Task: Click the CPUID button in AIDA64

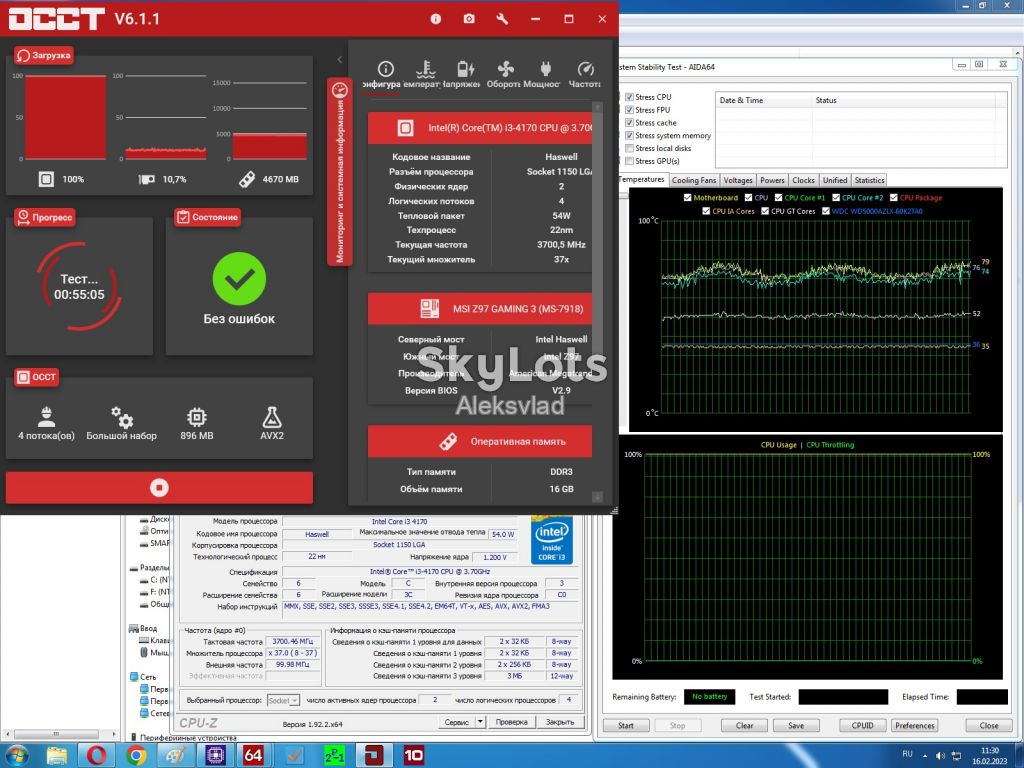Action: [x=862, y=726]
